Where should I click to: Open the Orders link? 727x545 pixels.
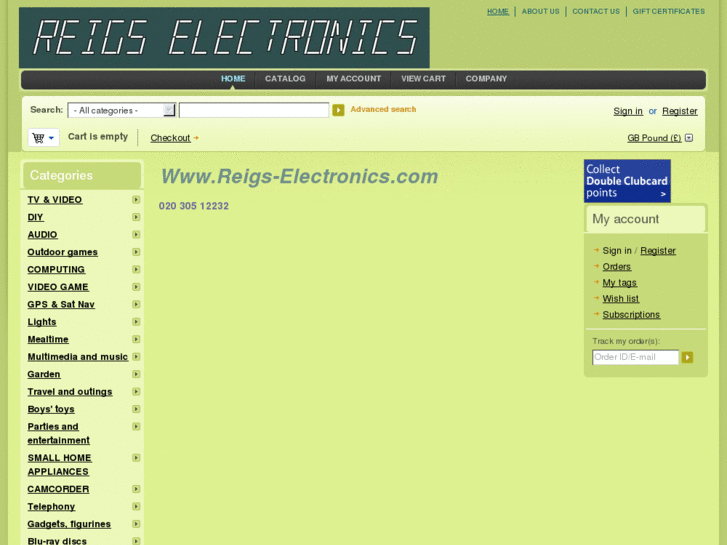(x=617, y=267)
